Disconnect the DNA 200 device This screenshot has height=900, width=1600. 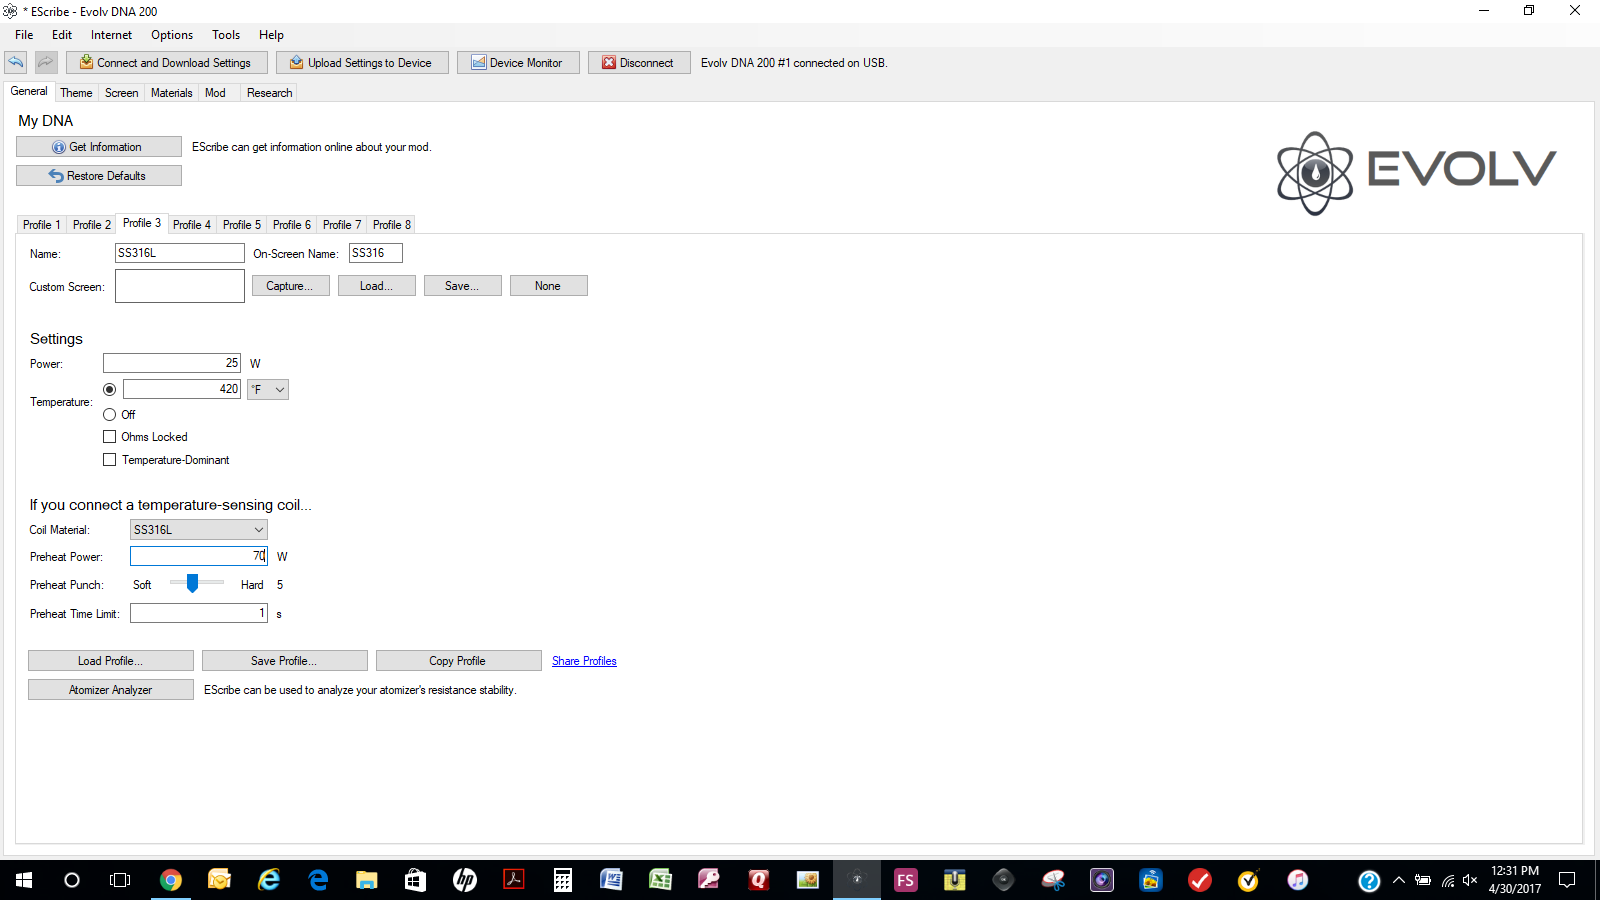click(638, 63)
